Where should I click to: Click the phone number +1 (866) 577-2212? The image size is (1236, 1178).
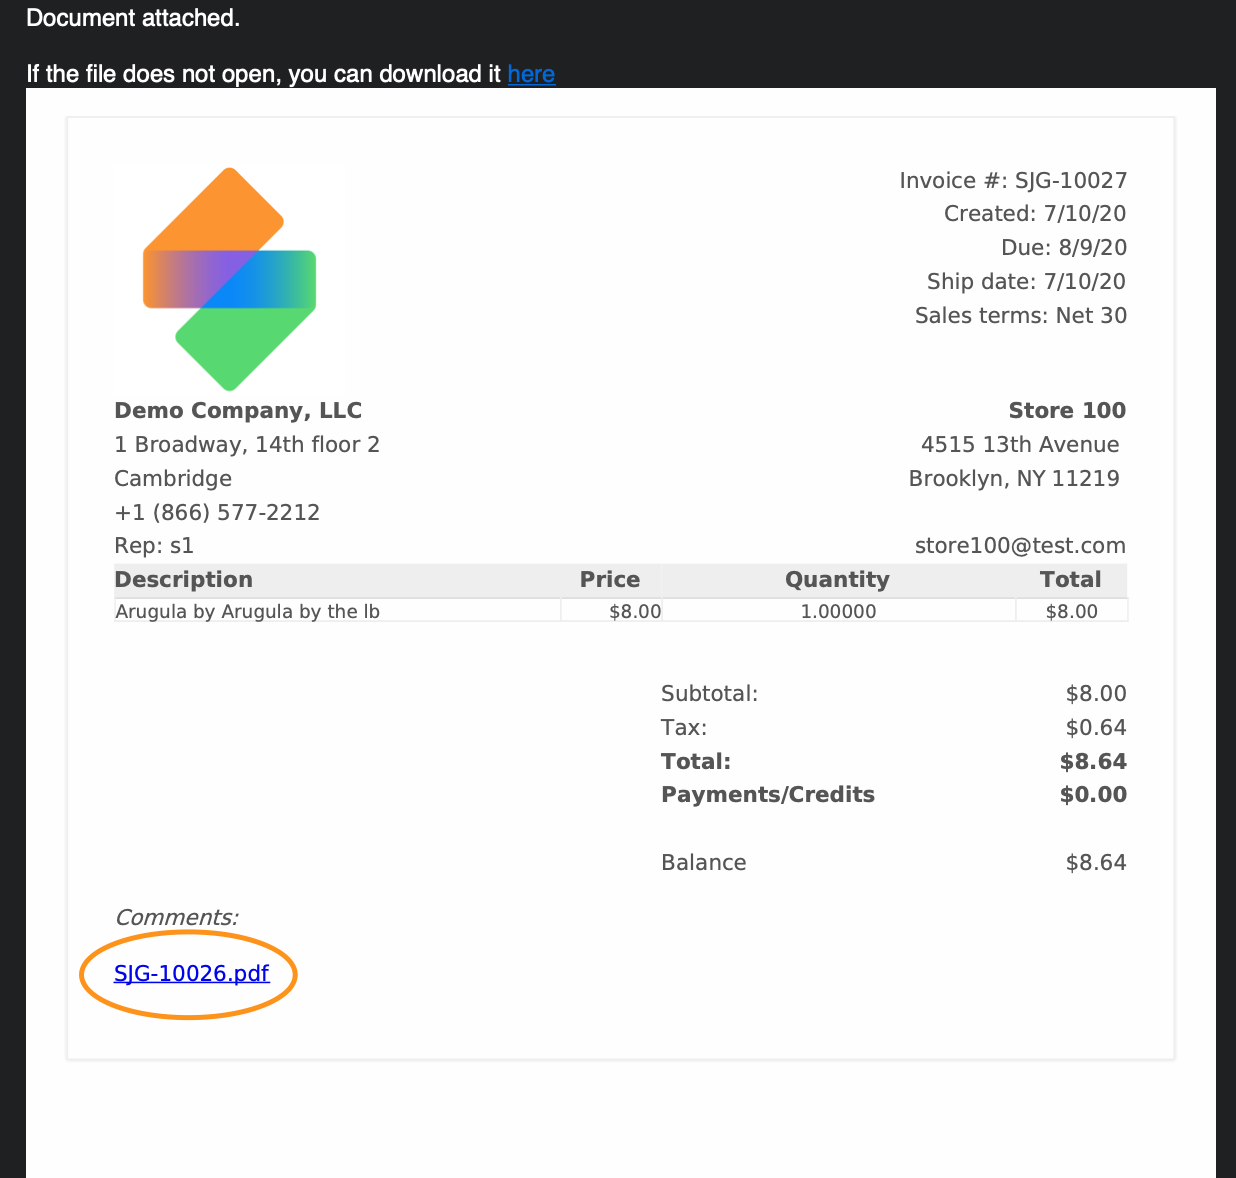coord(217,512)
